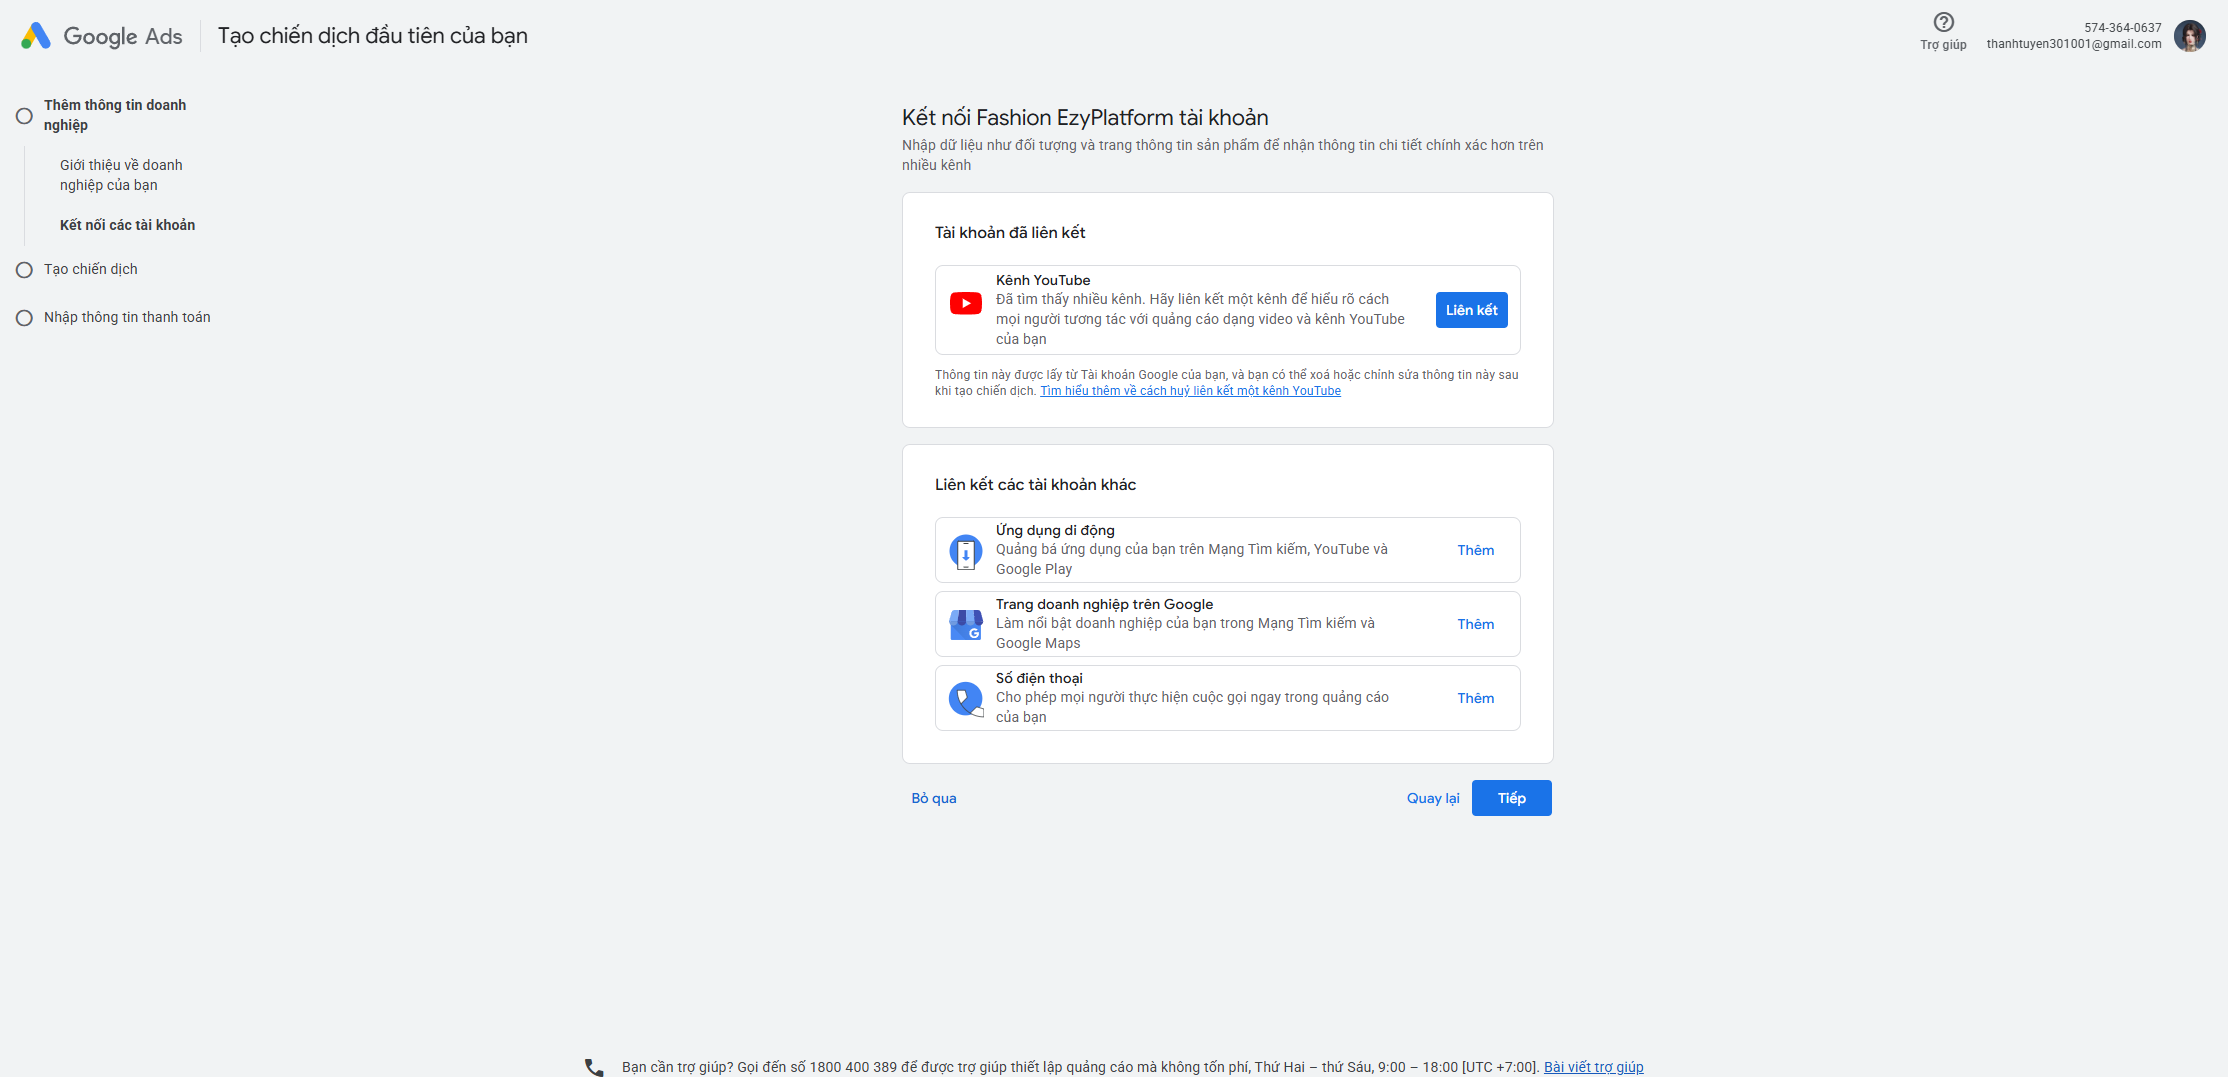Click the 'Bỏ qua' skip button
The width and height of the screenshot is (2228, 1077).
point(934,798)
